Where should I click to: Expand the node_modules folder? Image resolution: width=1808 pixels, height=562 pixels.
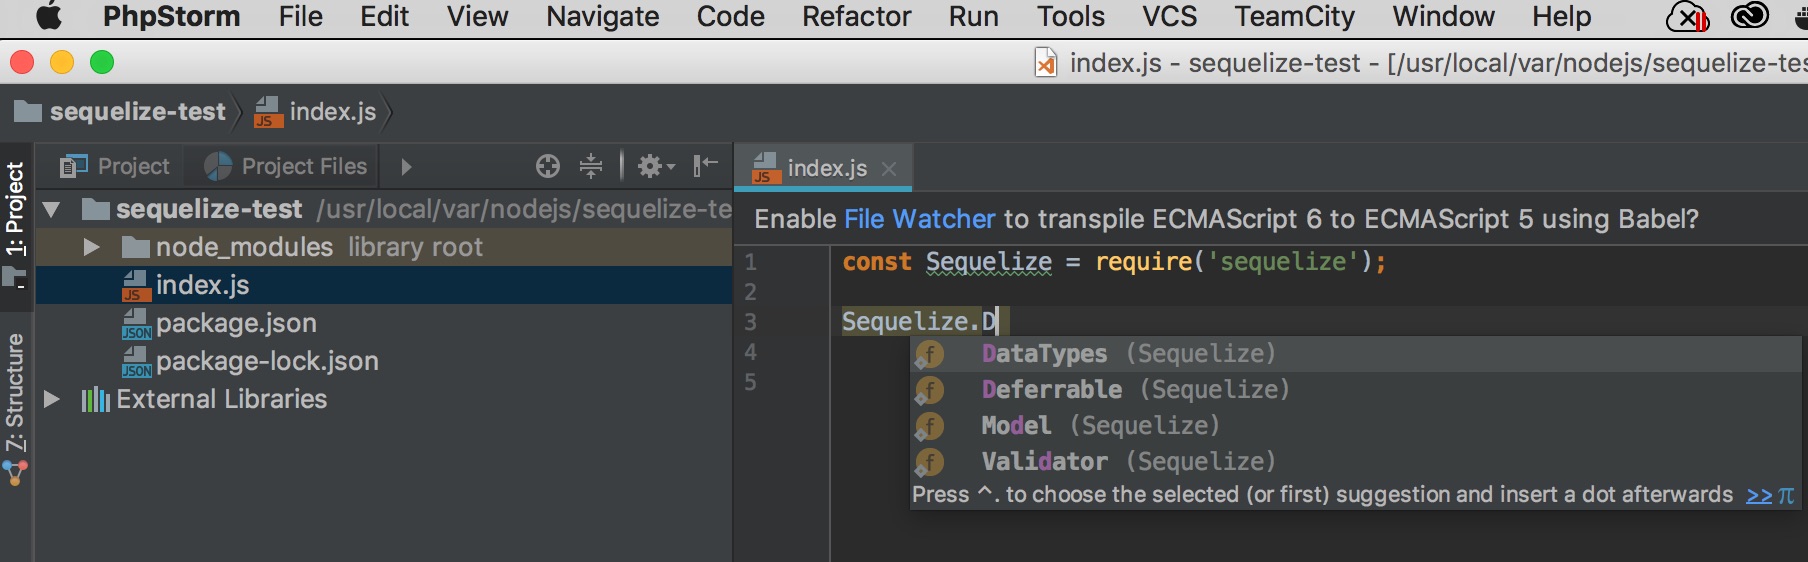[x=91, y=247]
